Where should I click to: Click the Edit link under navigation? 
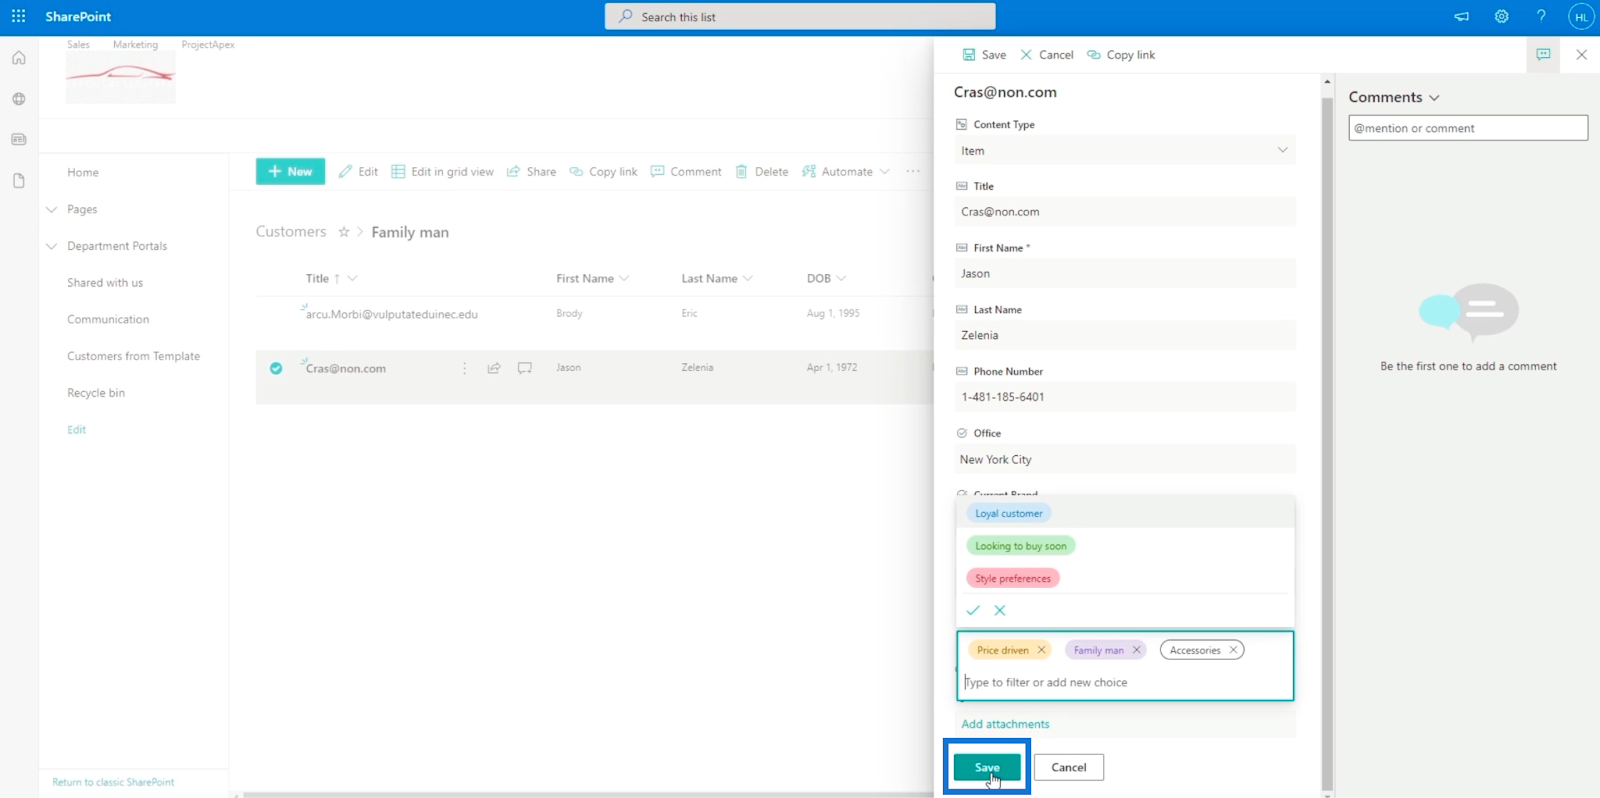pos(77,430)
